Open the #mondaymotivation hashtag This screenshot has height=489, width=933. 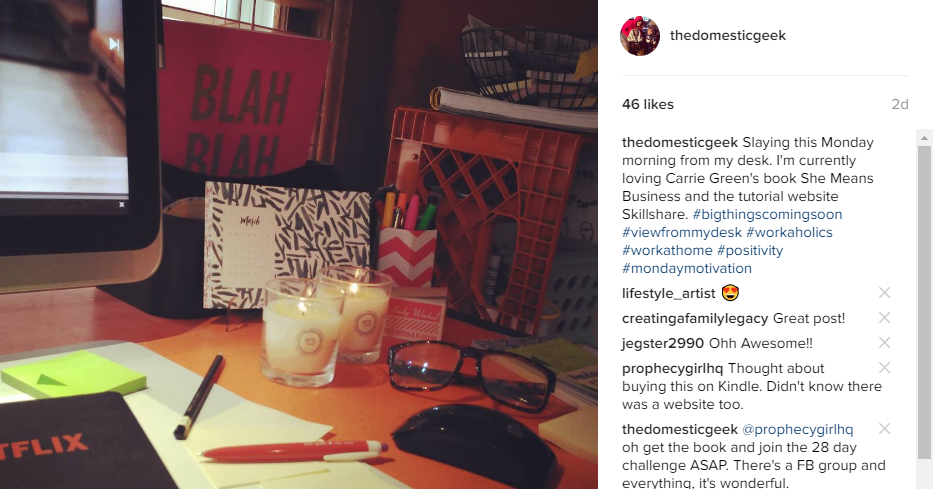click(687, 268)
